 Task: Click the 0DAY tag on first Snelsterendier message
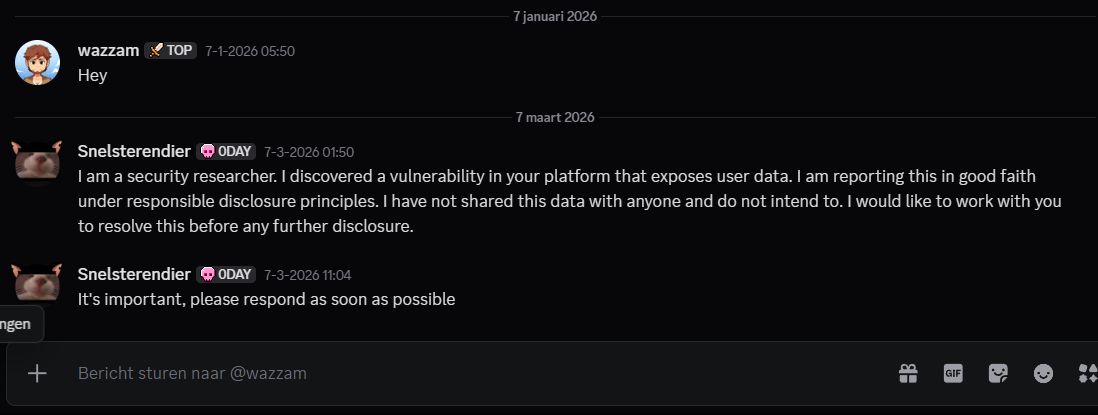pyautogui.click(x=226, y=151)
